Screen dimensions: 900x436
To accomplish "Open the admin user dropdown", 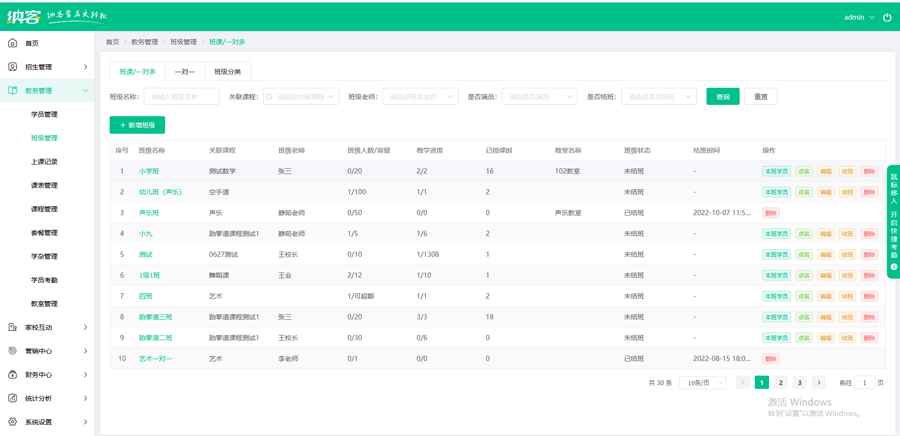I will [859, 17].
